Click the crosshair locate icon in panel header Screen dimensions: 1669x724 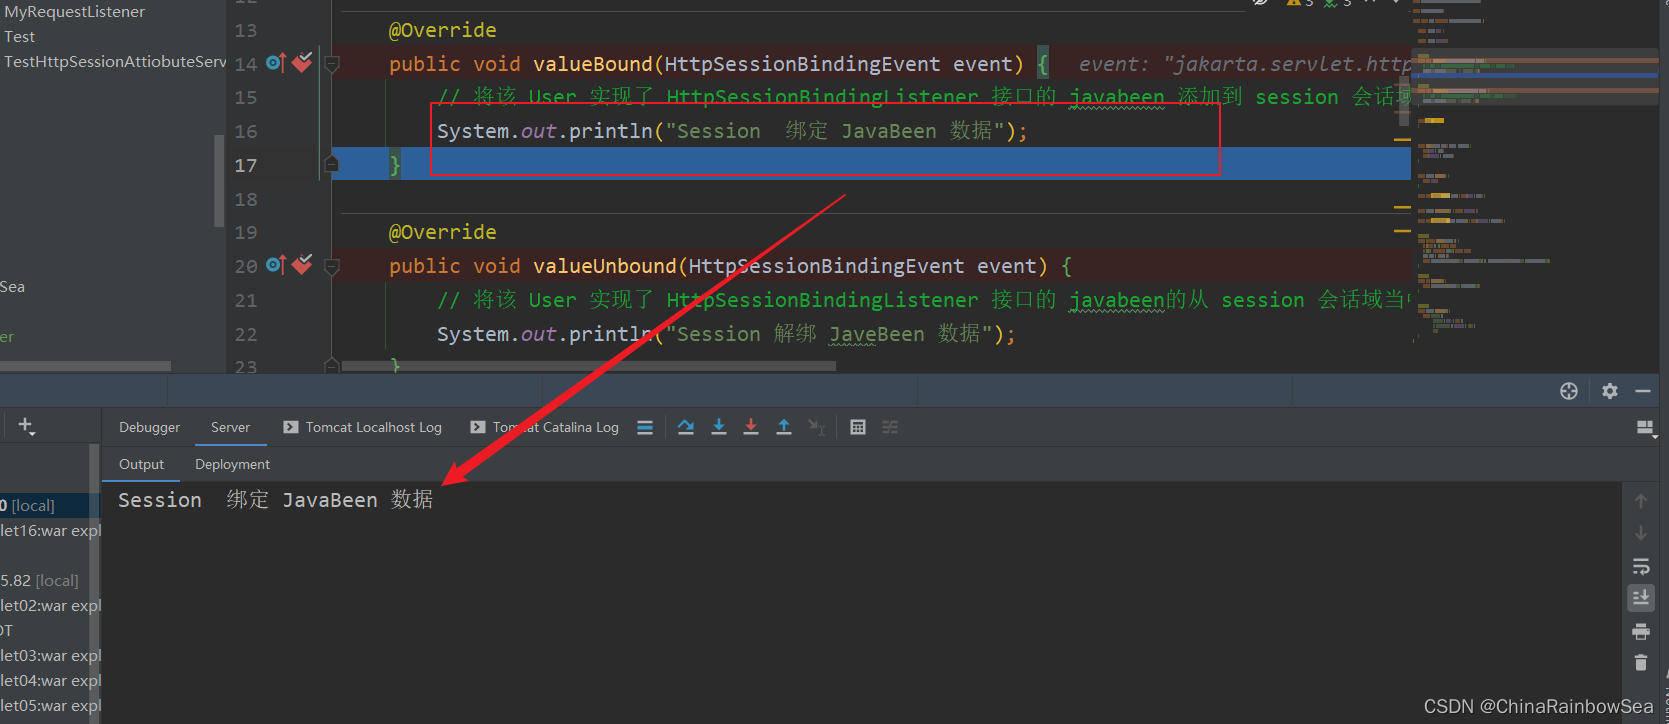pyautogui.click(x=1569, y=391)
